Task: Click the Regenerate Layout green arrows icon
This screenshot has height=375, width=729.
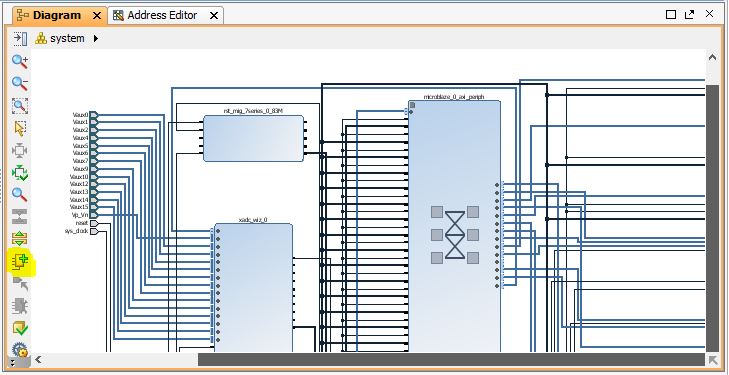Action: coord(20,173)
